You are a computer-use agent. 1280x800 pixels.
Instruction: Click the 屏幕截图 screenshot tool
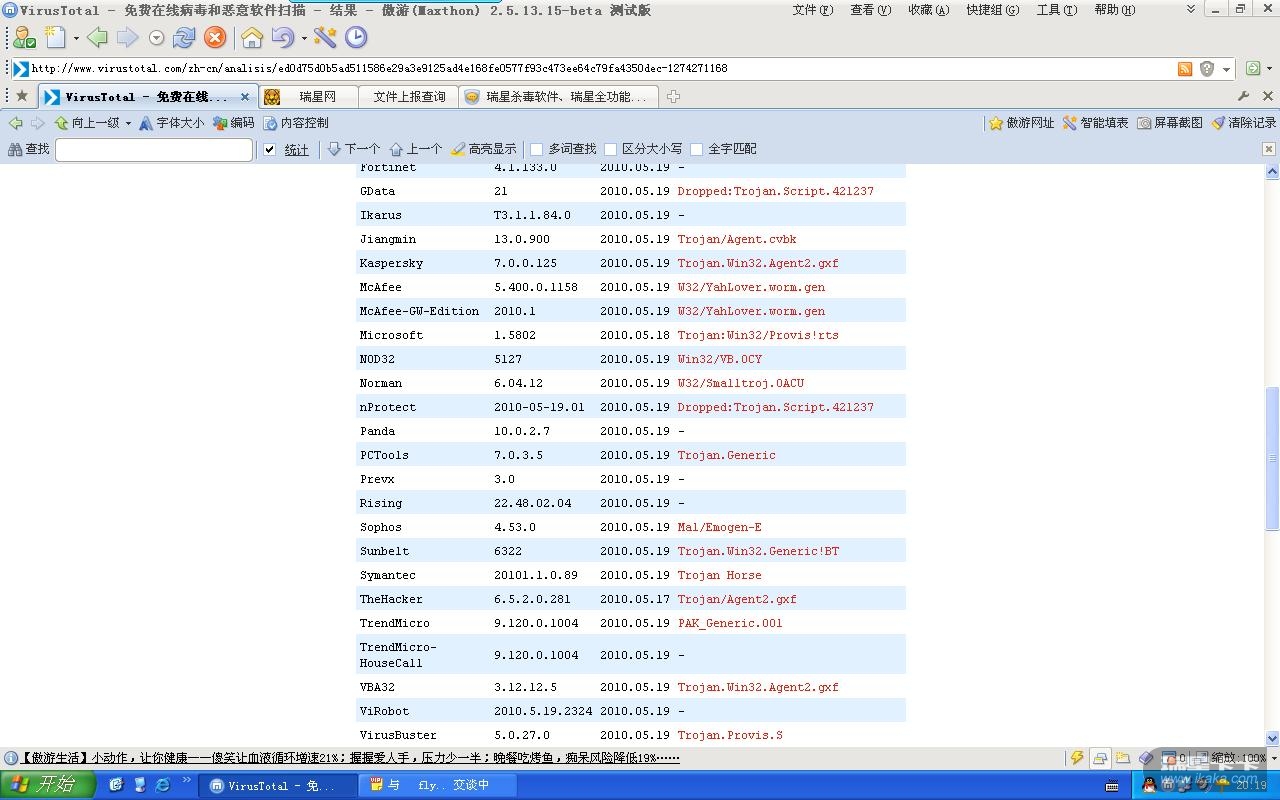tap(1169, 123)
